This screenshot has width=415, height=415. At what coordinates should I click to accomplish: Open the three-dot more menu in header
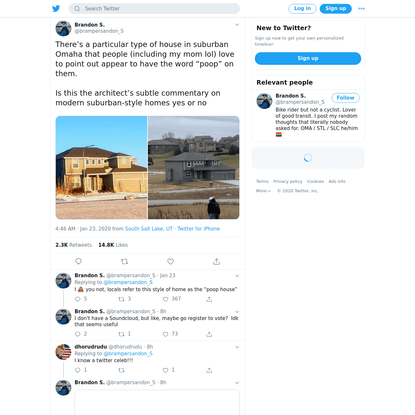[x=361, y=9]
